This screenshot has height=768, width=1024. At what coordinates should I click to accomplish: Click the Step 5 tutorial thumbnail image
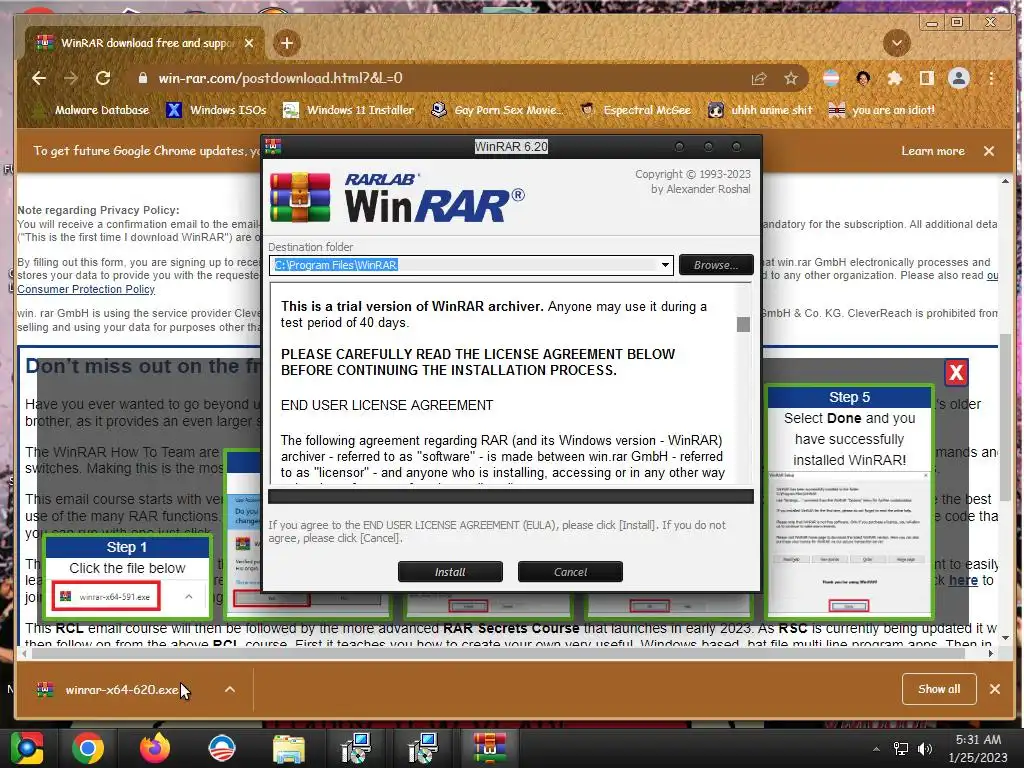849,542
